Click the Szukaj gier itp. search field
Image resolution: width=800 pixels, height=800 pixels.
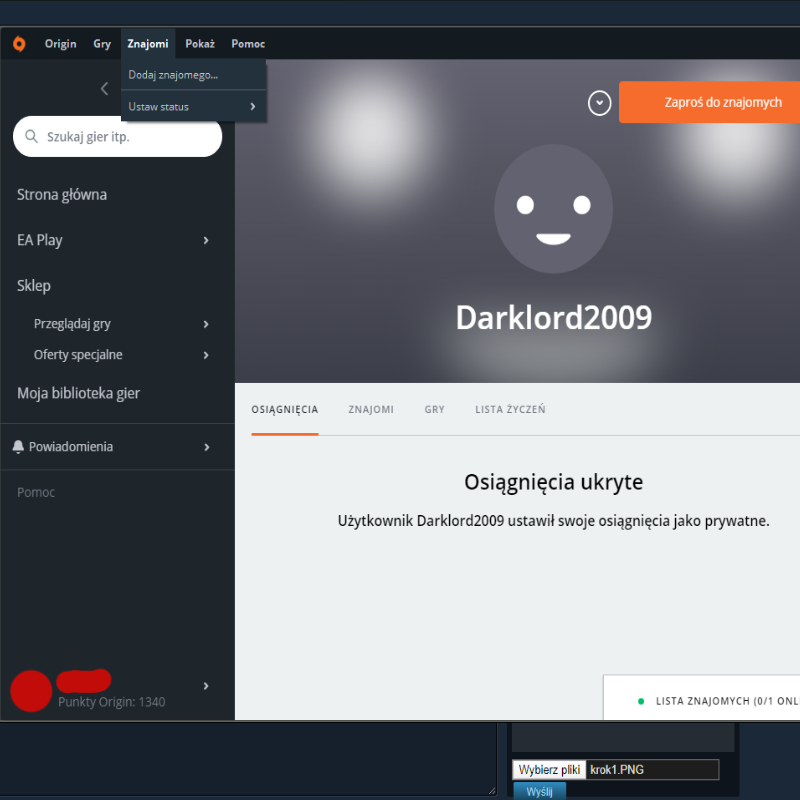pyautogui.click(x=117, y=137)
